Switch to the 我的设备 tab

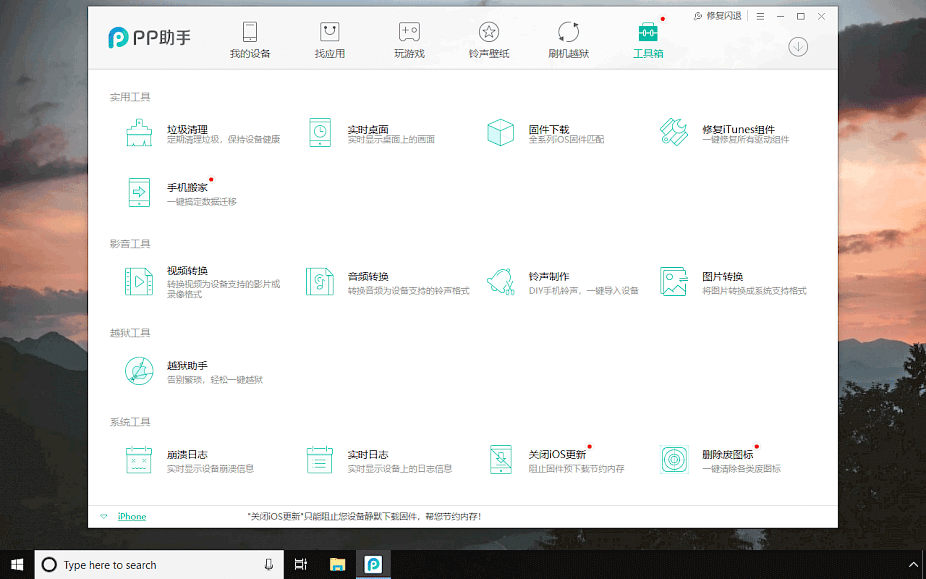click(250, 40)
